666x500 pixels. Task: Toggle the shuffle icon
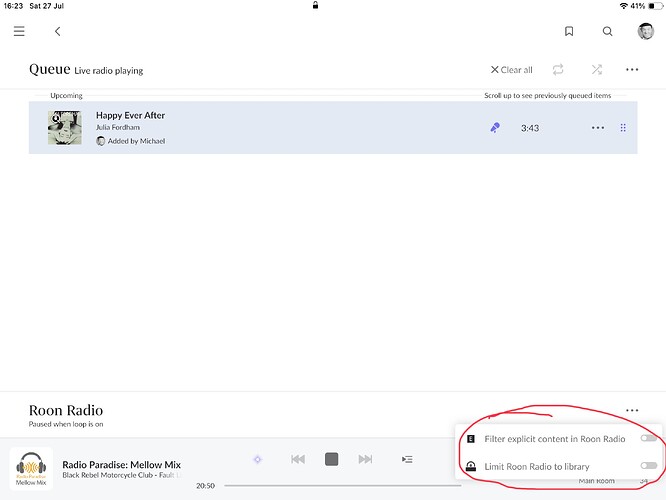point(597,69)
